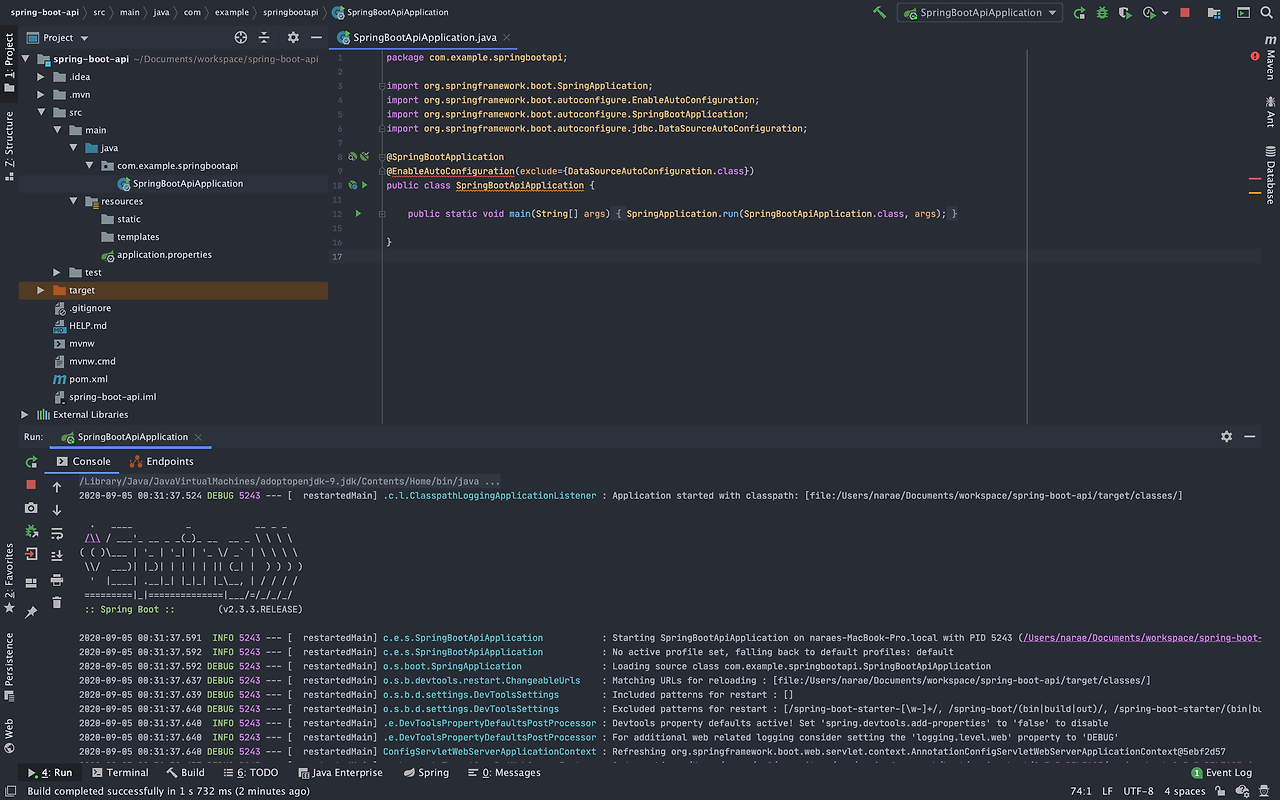Stop the process using the Run panel red square
Screen dimensions: 1280x800
point(31,484)
